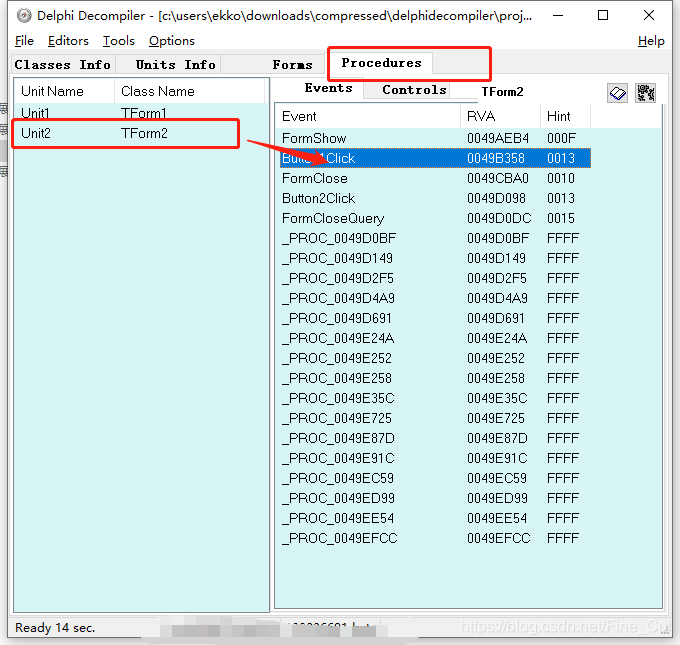
Task: Click RVA value 0049CBA0
Action: (498, 178)
